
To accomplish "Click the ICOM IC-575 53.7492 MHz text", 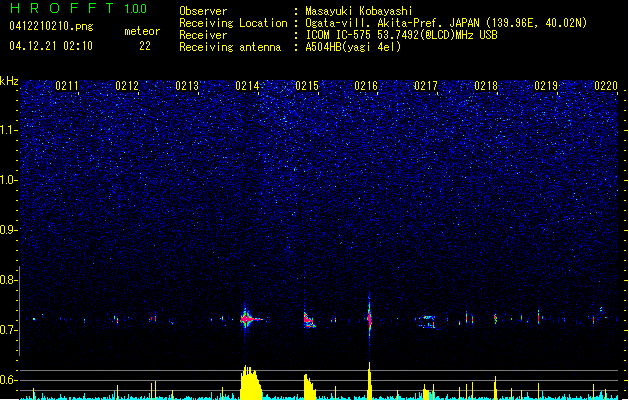I will click(x=402, y=35).
